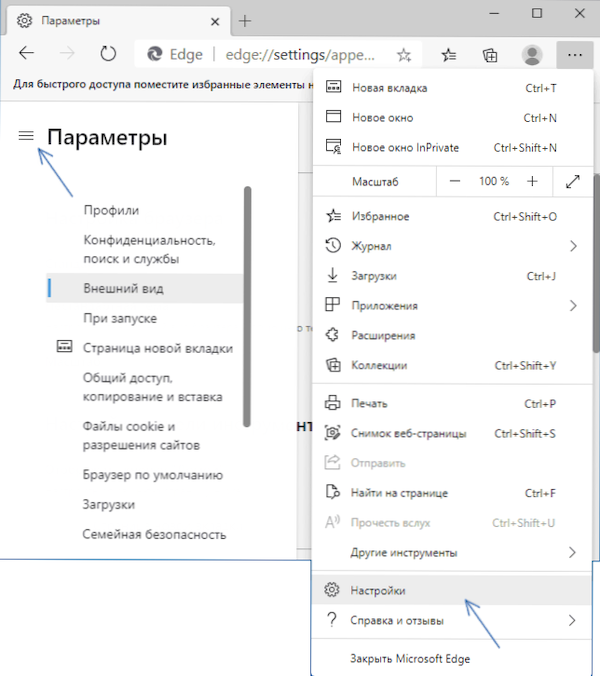
Task: Open the hamburger menu next to Параметры
Action: pyautogui.click(x=26, y=136)
